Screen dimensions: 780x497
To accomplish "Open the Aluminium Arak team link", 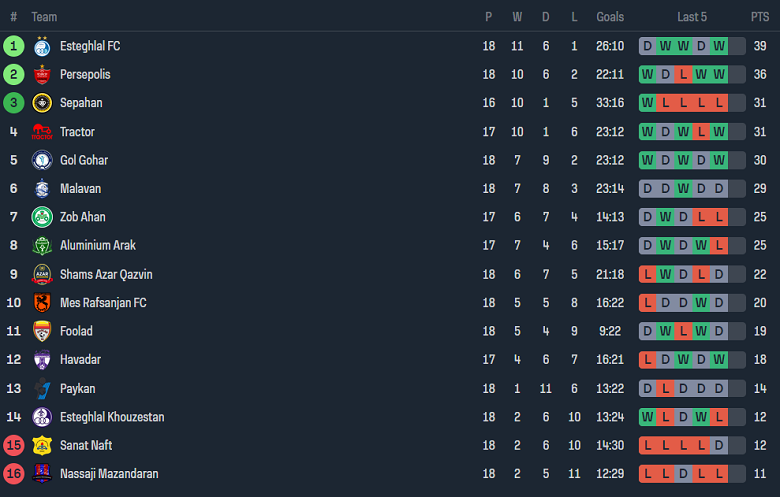I will (x=98, y=245).
